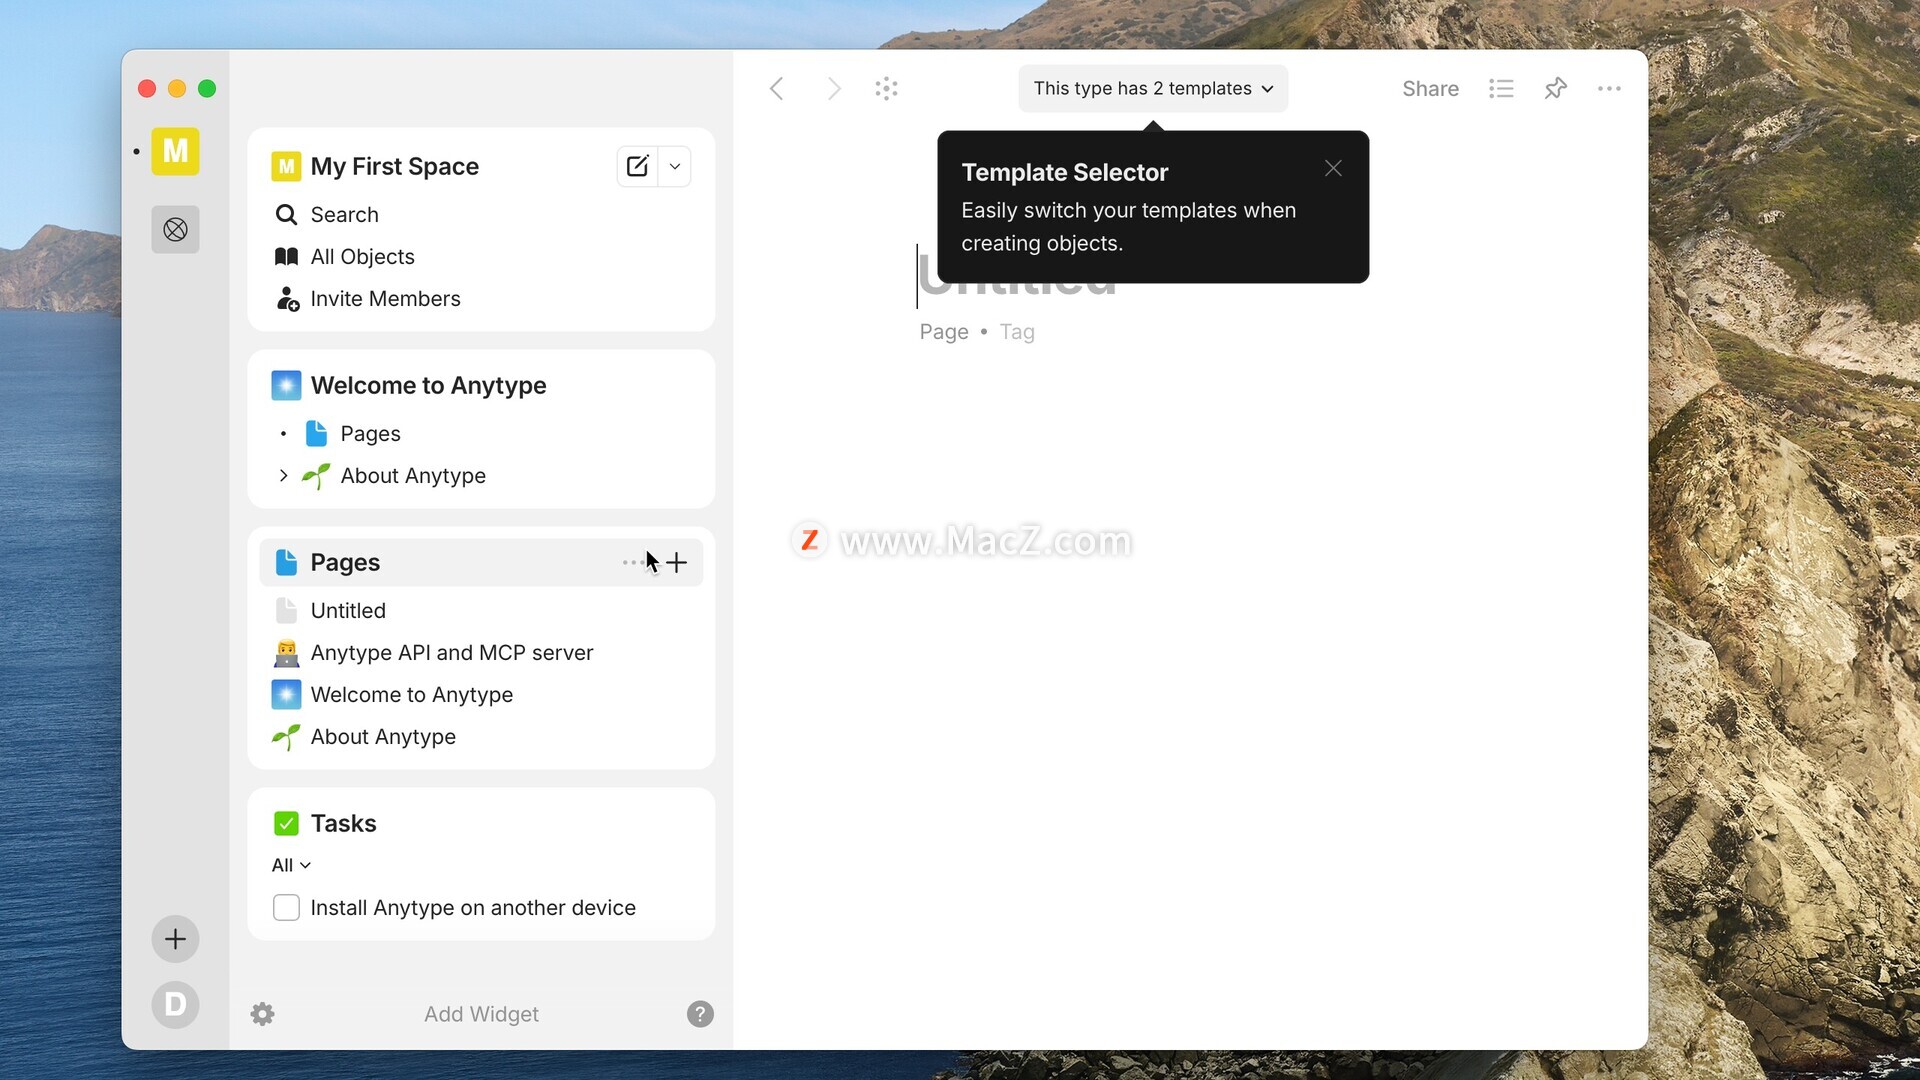
Task: Click the Page type label under title
Action: click(944, 332)
